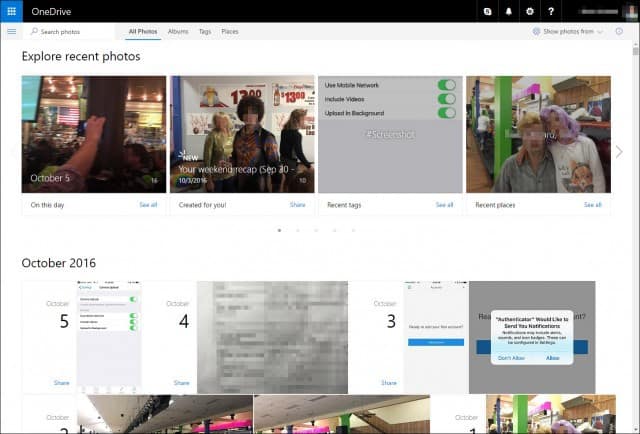Switch to the Albums tab

[x=178, y=31]
